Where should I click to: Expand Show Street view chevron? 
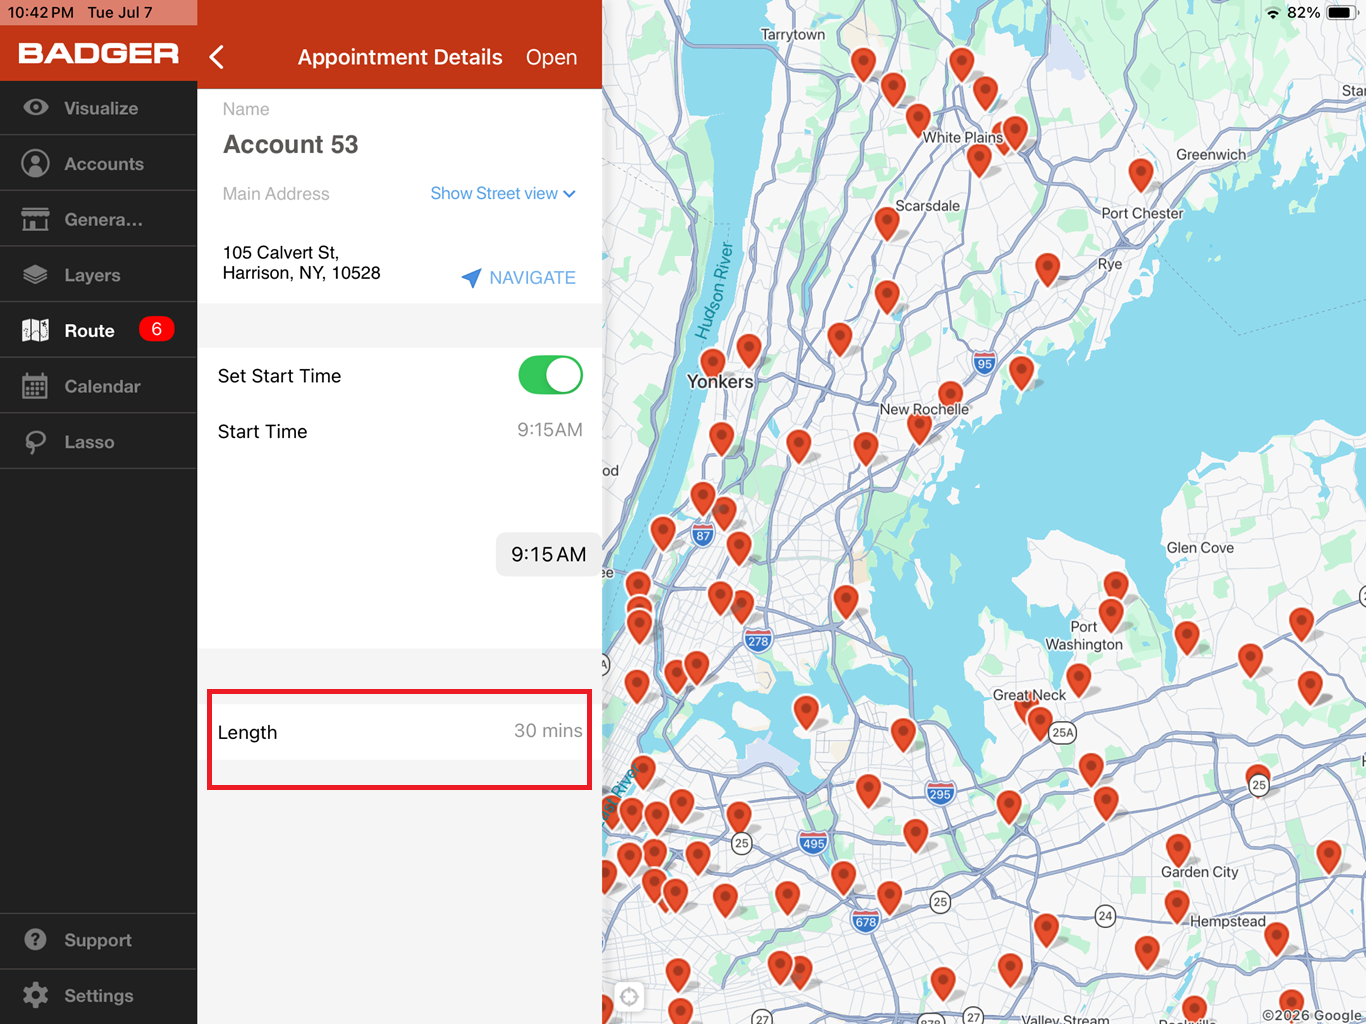569,194
